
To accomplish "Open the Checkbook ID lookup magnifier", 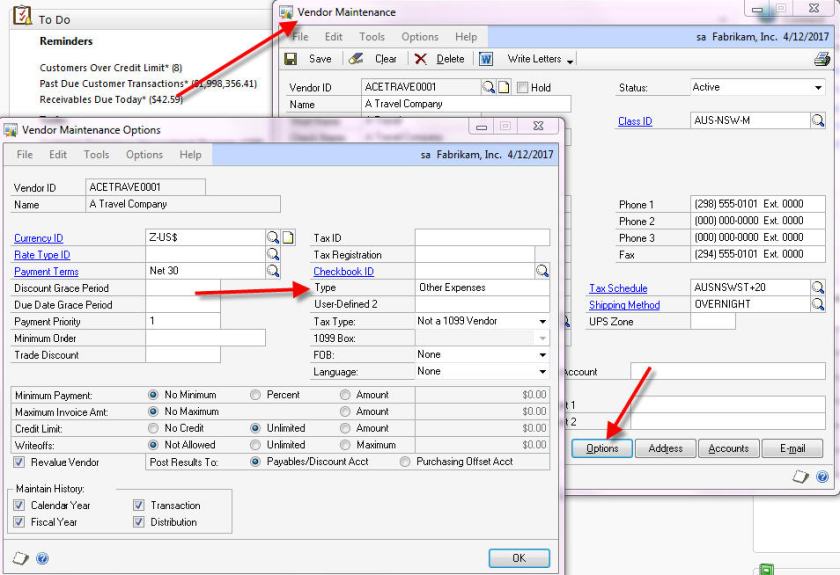I will [x=542, y=271].
